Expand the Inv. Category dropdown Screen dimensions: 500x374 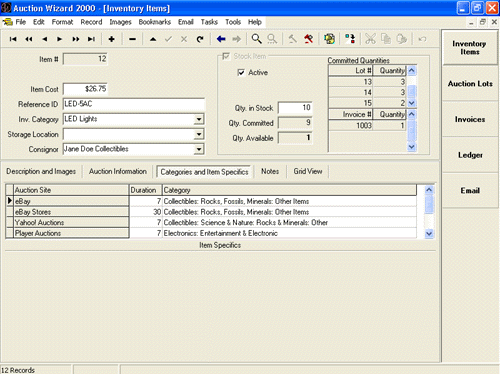[199, 119]
